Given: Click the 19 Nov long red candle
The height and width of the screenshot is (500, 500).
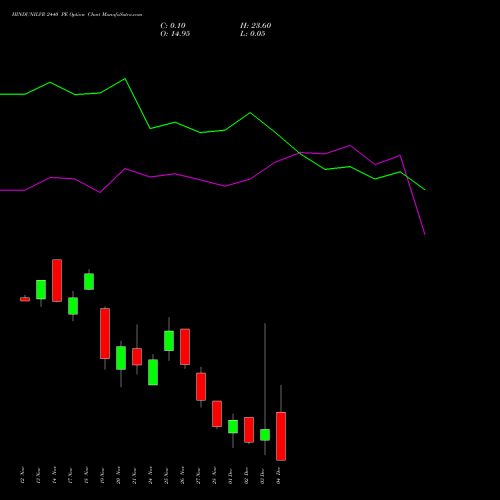Looking at the screenshot, I should [105, 333].
